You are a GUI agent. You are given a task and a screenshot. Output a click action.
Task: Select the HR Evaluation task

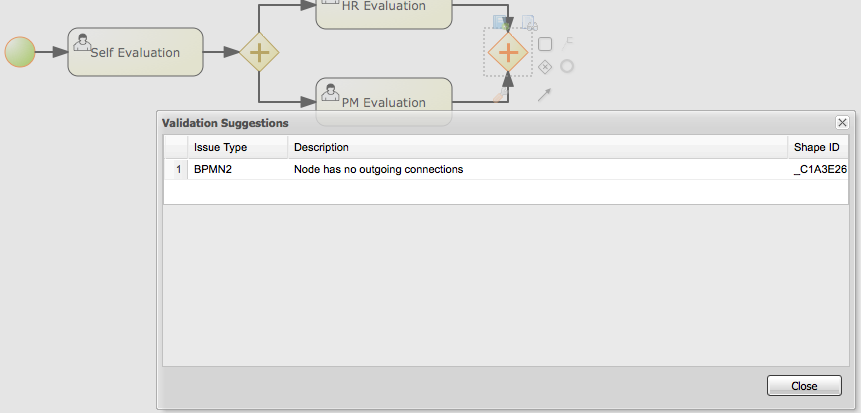[x=384, y=8]
